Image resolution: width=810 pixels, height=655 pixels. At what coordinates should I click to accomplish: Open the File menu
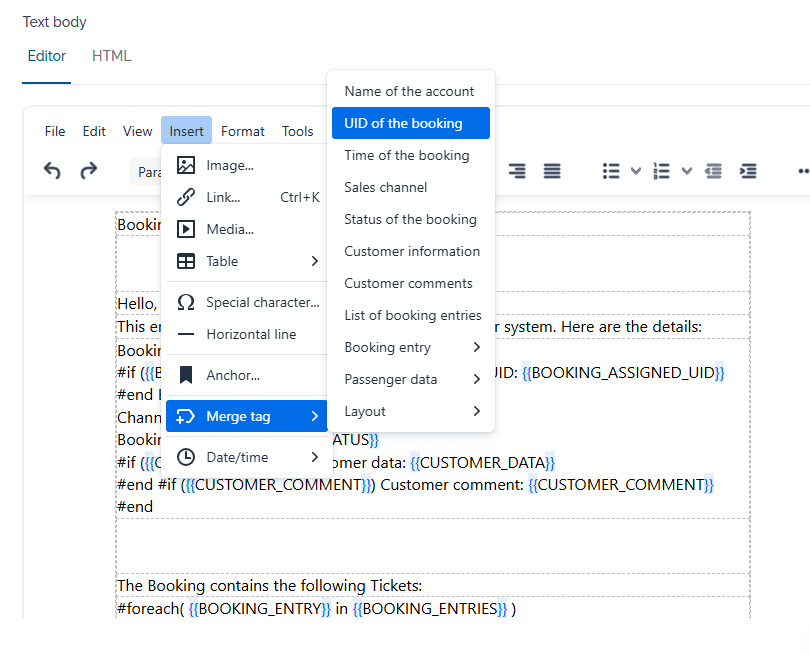pos(55,131)
